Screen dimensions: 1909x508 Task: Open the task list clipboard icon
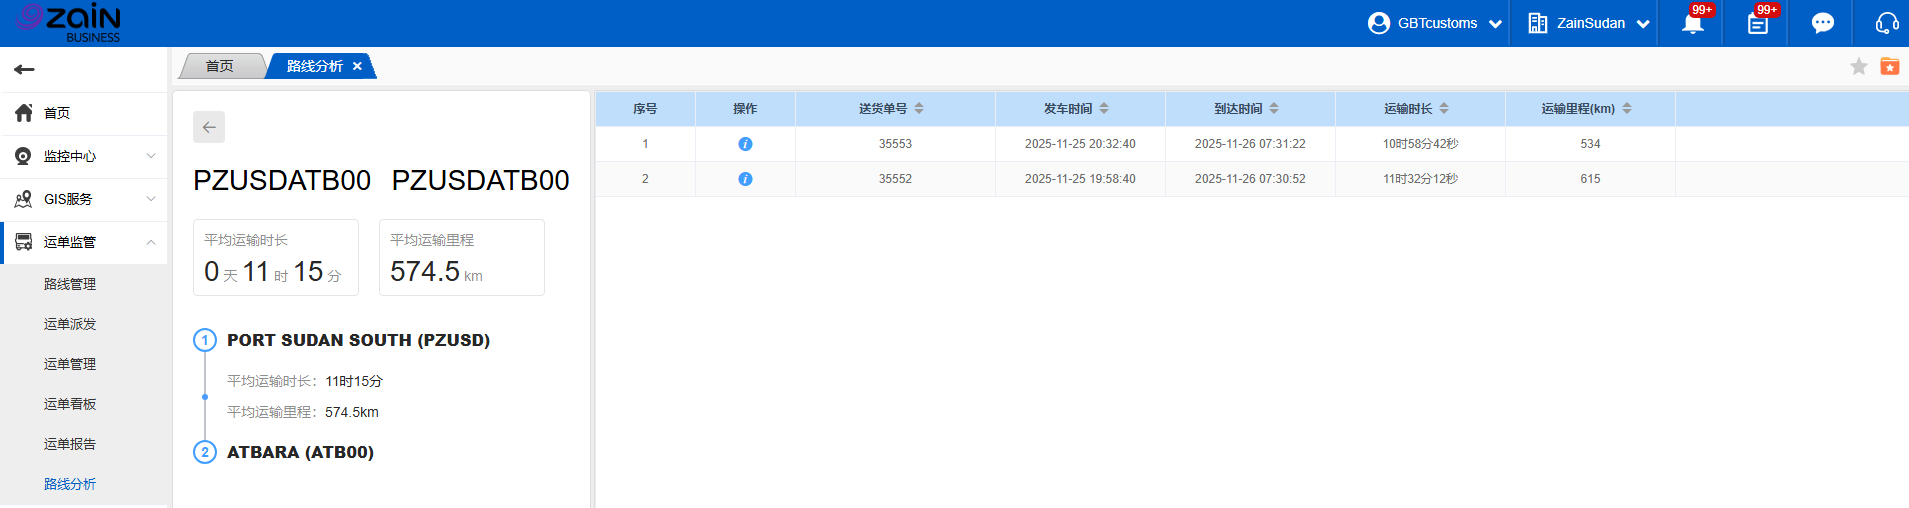click(1757, 24)
